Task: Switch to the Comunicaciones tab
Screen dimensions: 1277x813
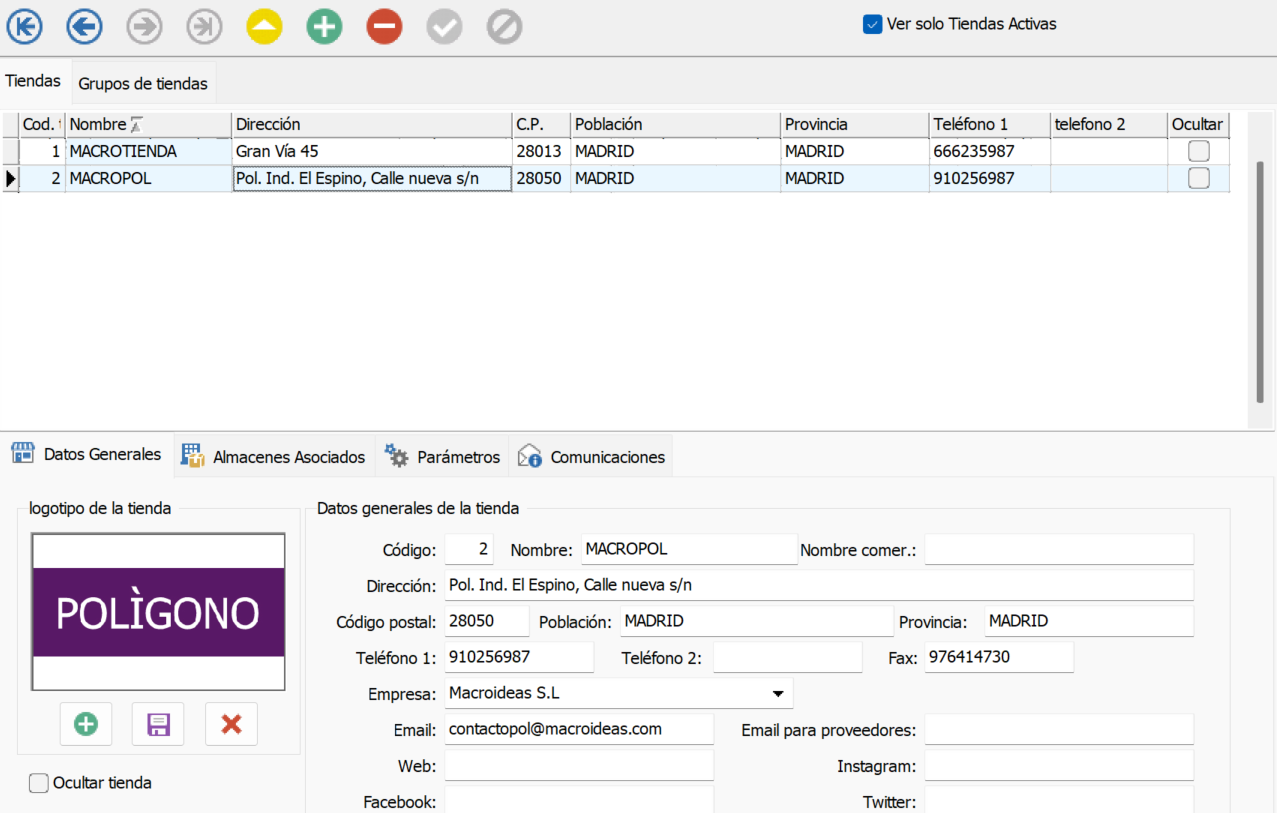Action: tap(591, 457)
